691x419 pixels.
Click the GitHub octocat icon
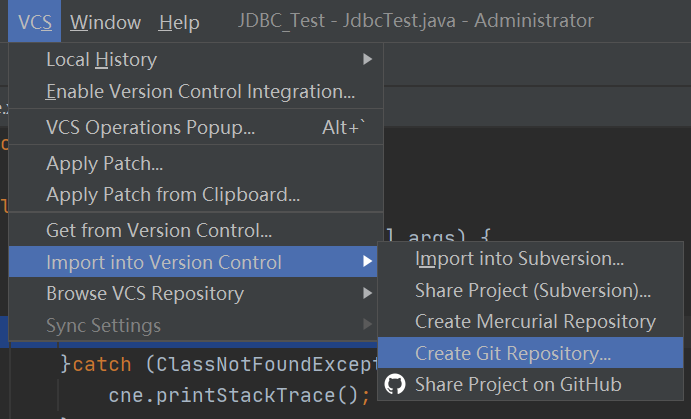pyautogui.click(x=394, y=384)
